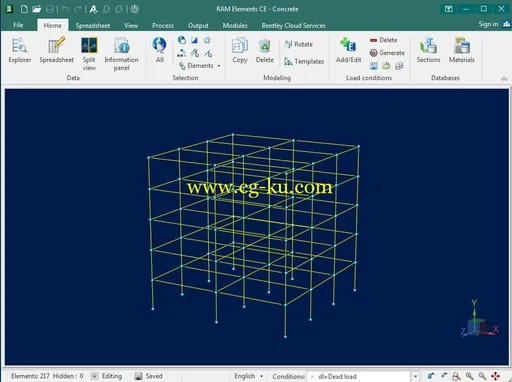512x382 pixels.
Task: Click the zoom out magnifier in status bar
Action: [482, 376]
